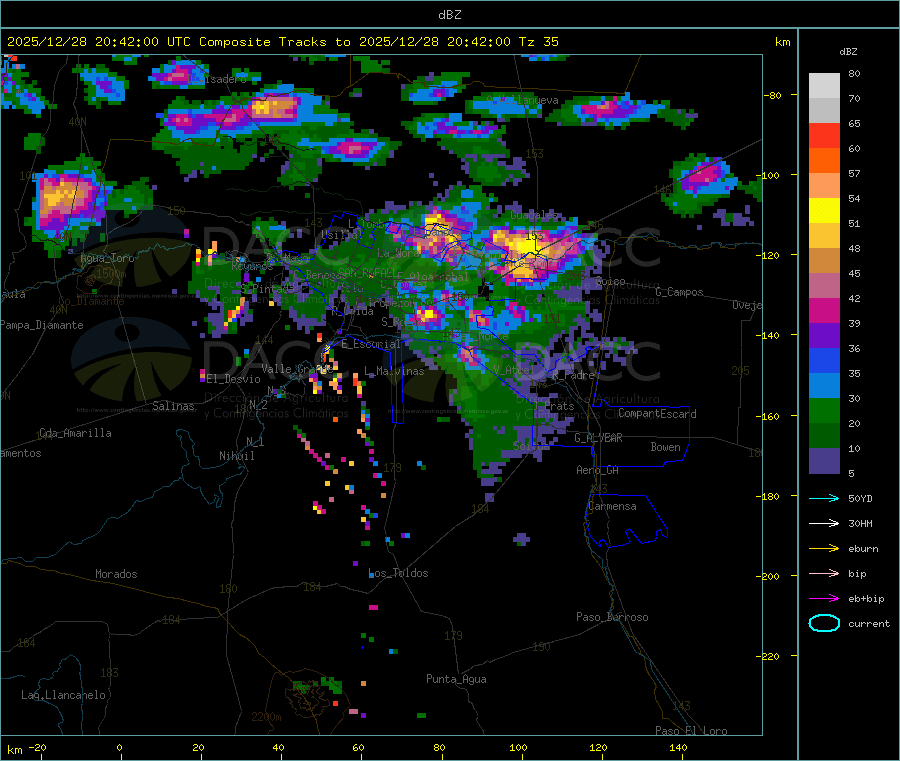Click the 'G_Campos' map label

pos(680,292)
